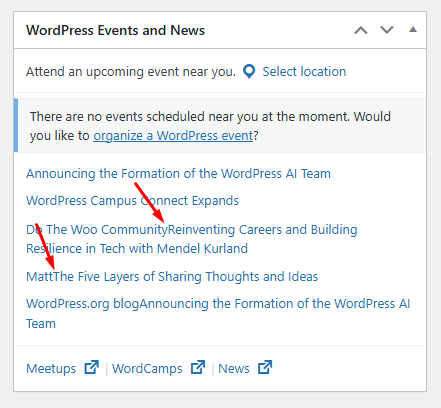
Task: Click the external link icon beside News
Action: (265, 367)
